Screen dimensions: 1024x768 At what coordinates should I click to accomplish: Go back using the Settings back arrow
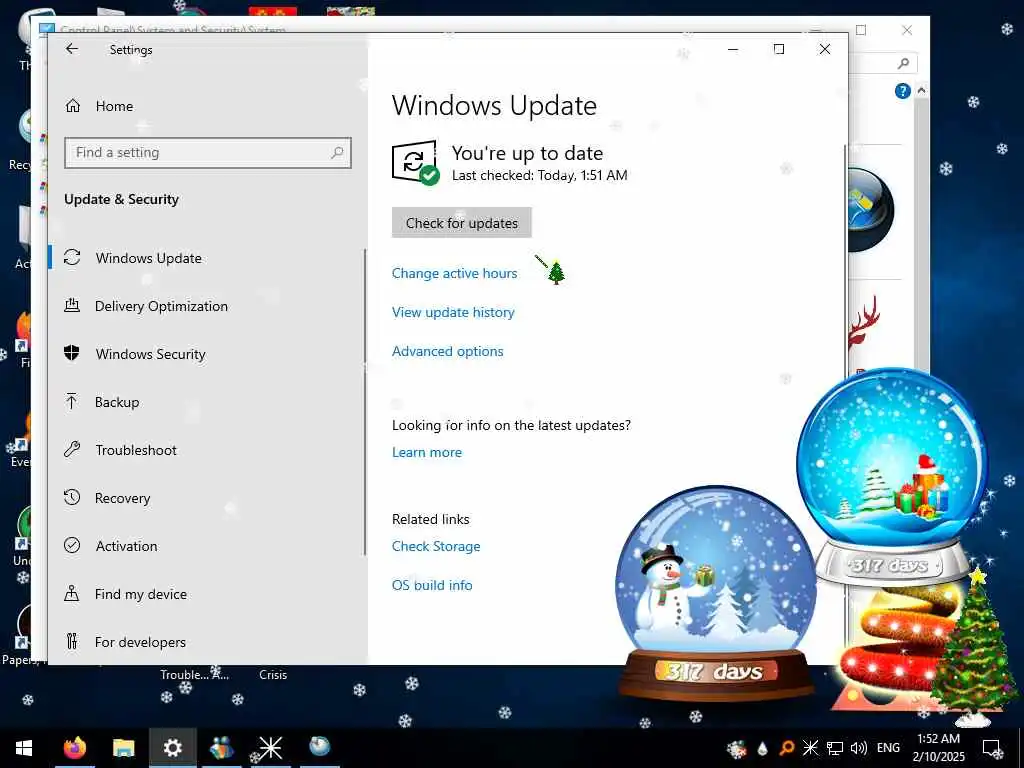72,49
